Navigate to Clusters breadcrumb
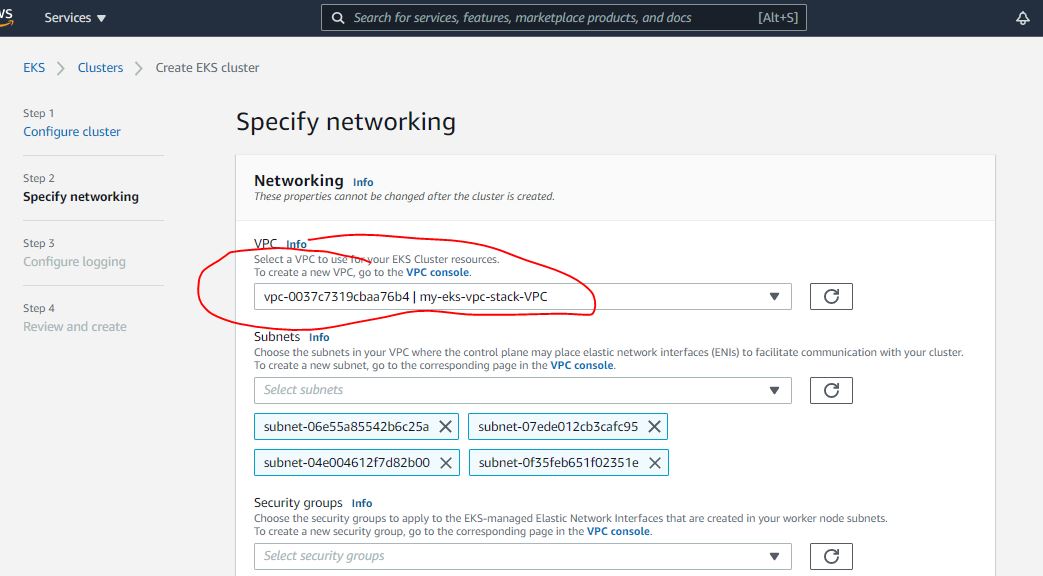Viewport: 1043px width, 576px height. 100,68
